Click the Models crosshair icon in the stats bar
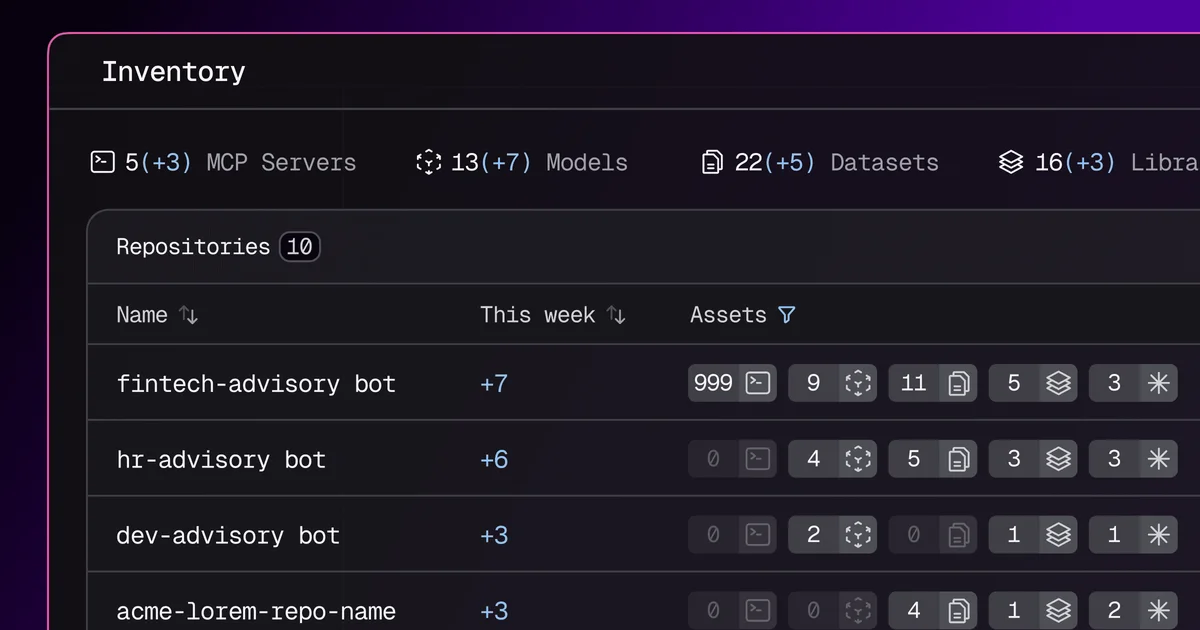 pyautogui.click(x=428, y=162)
